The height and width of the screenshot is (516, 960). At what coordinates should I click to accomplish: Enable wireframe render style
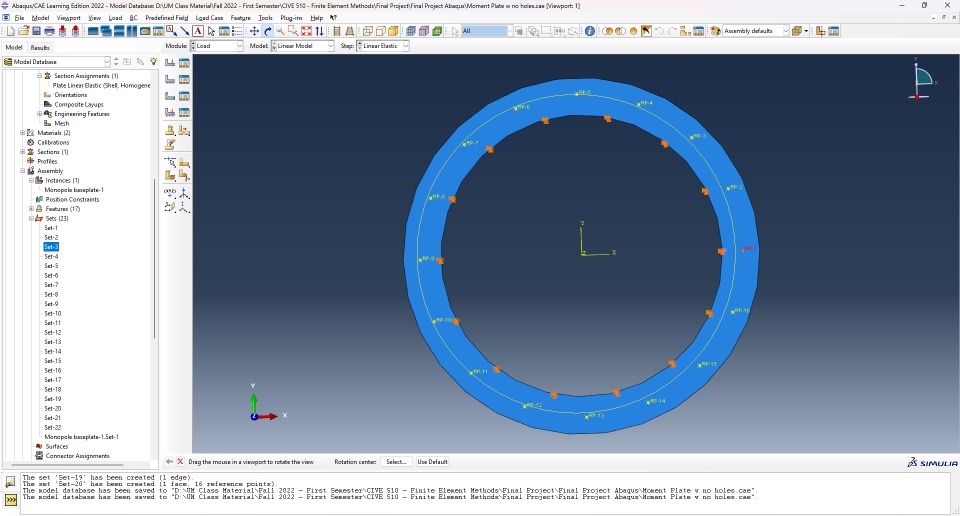(x=367, y=31)
